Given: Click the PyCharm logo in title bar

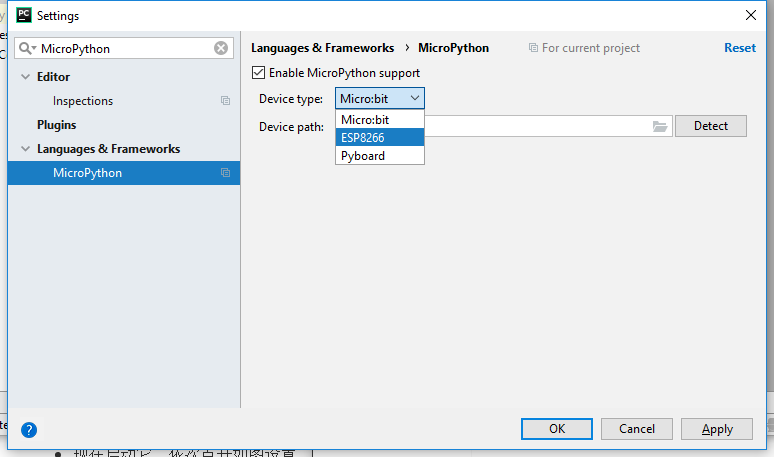Looking at the screenshot, I should tap(23, 15).
